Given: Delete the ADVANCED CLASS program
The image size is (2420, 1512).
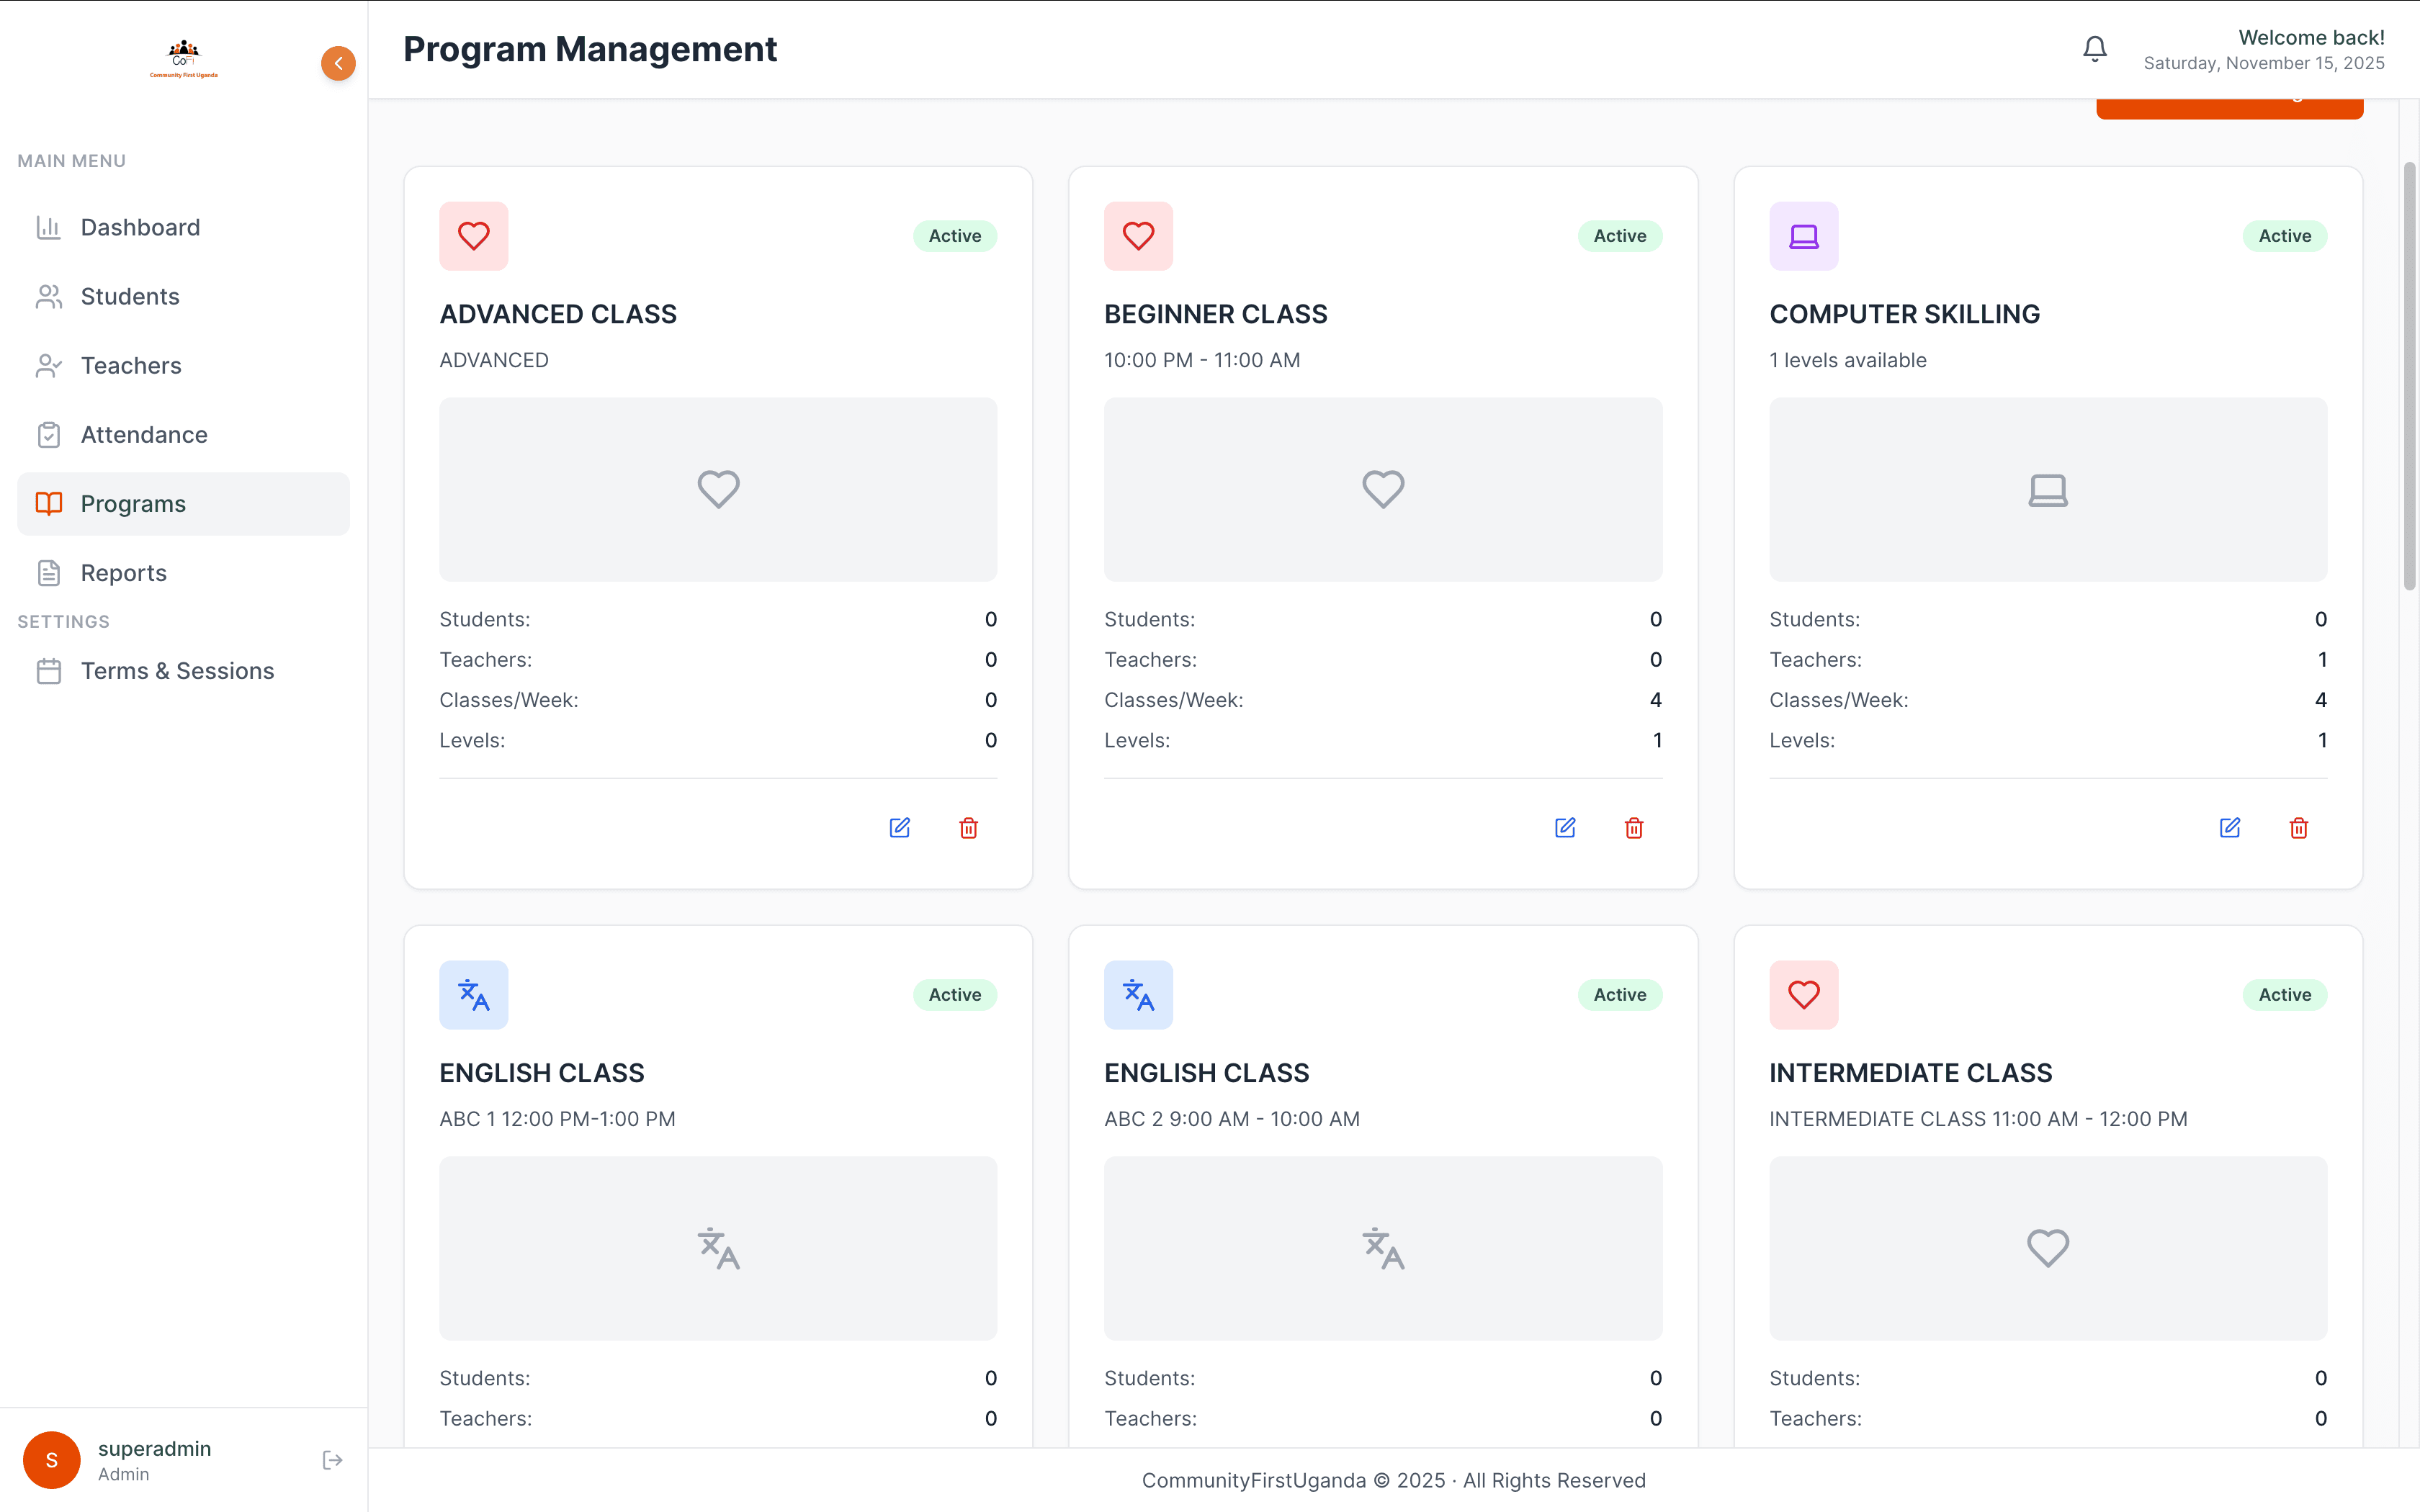Looking at the screenshot, I should pyautogui.click(x=968, y=827).
